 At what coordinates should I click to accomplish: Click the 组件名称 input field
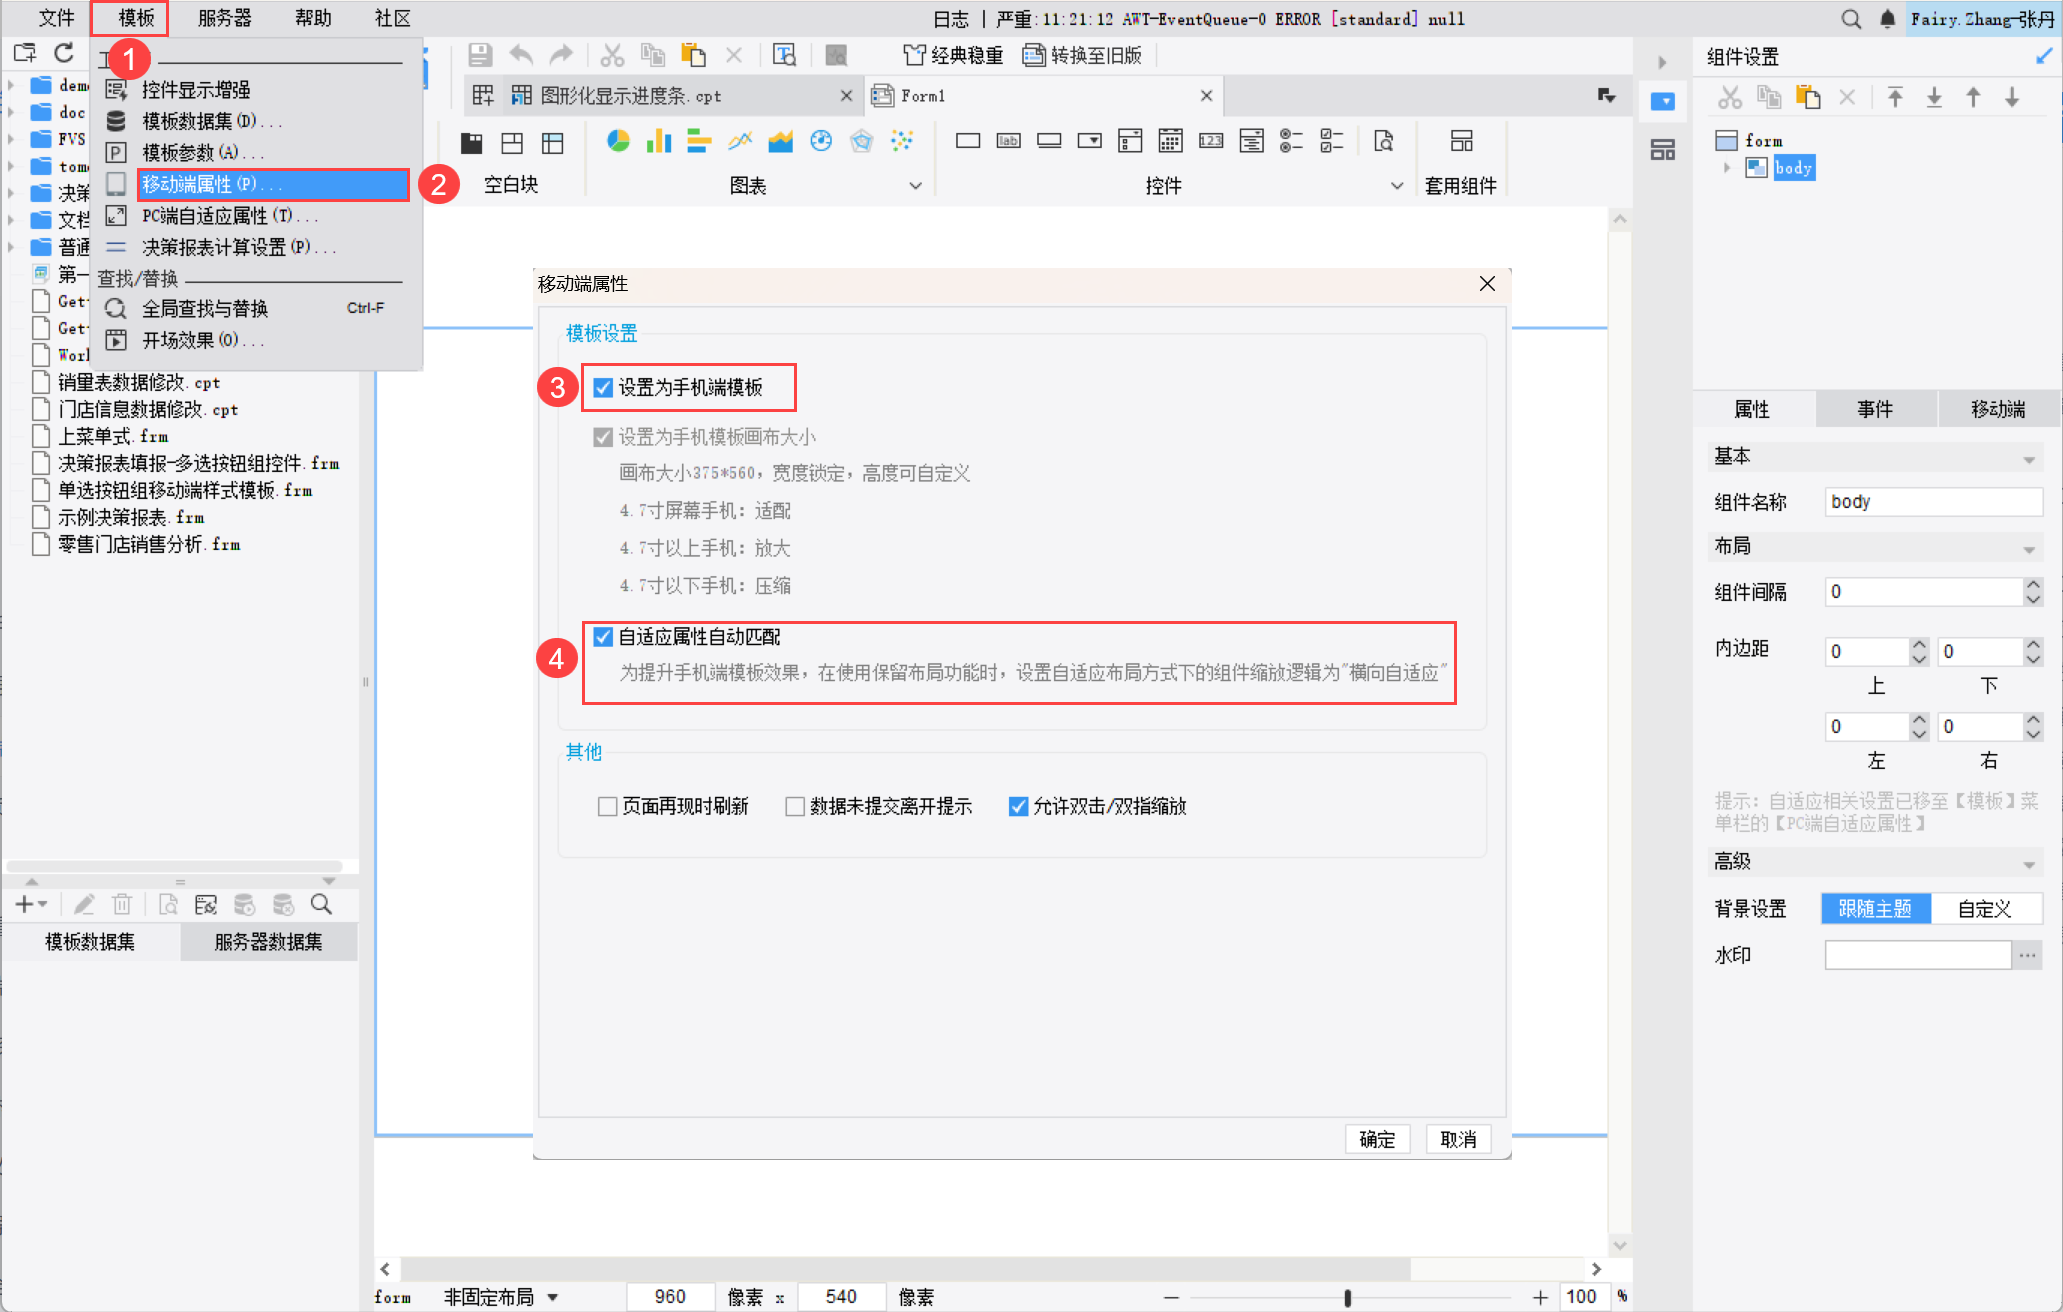click(1932, 502)
